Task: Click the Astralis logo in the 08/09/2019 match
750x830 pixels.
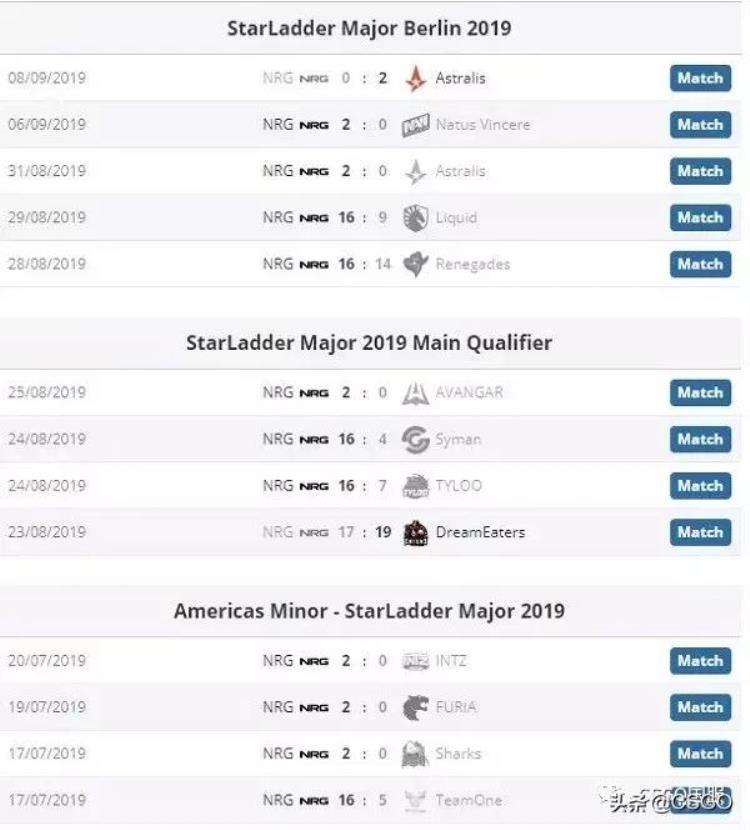Action: coord(415,78)
